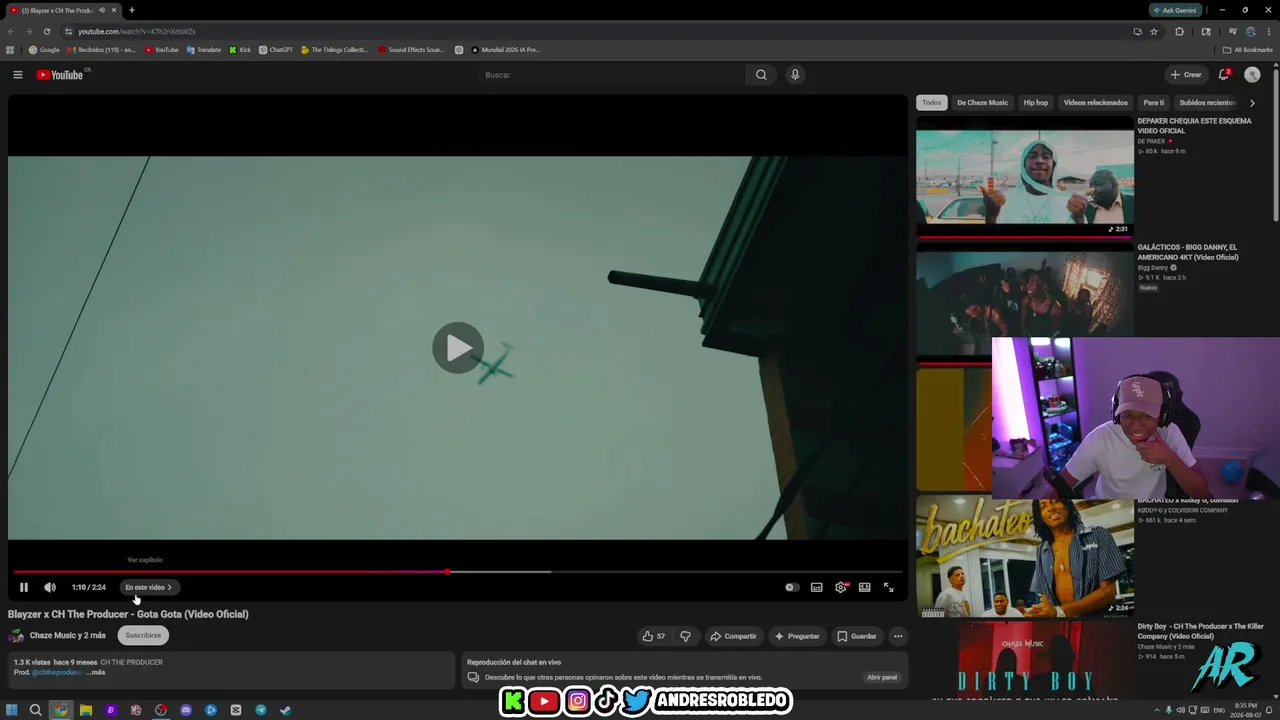The height and width of the screenshot is (720, 1280).
Task: Switch to theater mode
Action: [x=865, y=587]
